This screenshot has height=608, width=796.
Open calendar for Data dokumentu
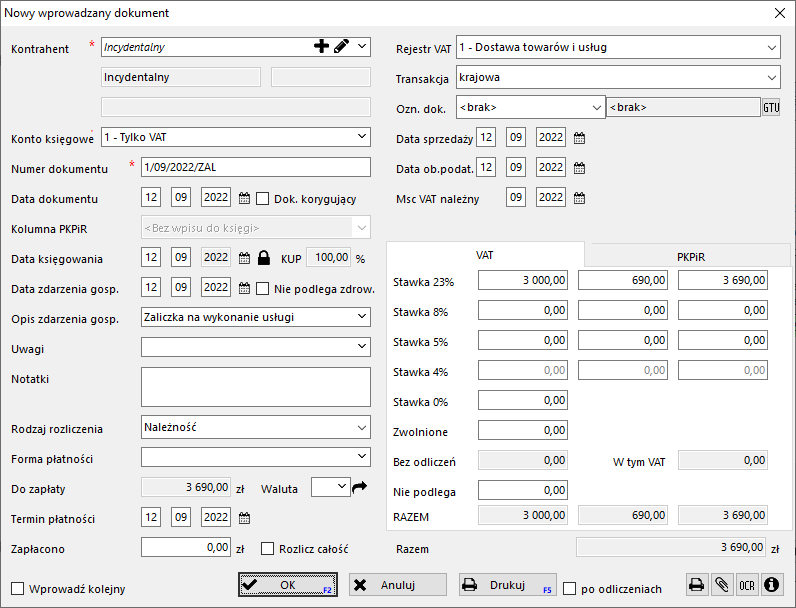(x=245, y=199)
